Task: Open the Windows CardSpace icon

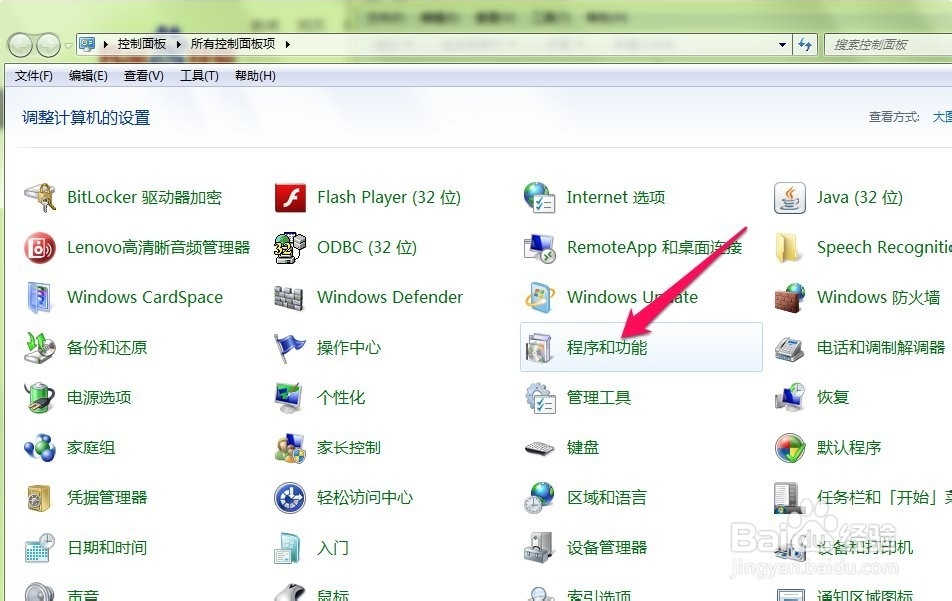Action: (40, 297)
